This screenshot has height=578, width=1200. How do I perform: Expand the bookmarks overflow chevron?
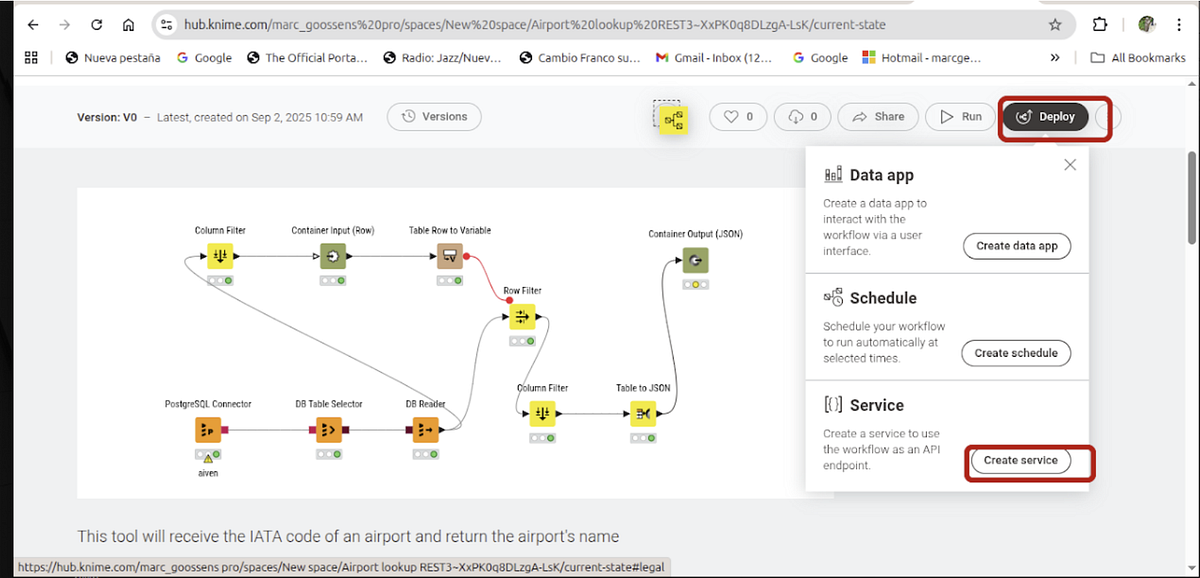click(1054, 58)
